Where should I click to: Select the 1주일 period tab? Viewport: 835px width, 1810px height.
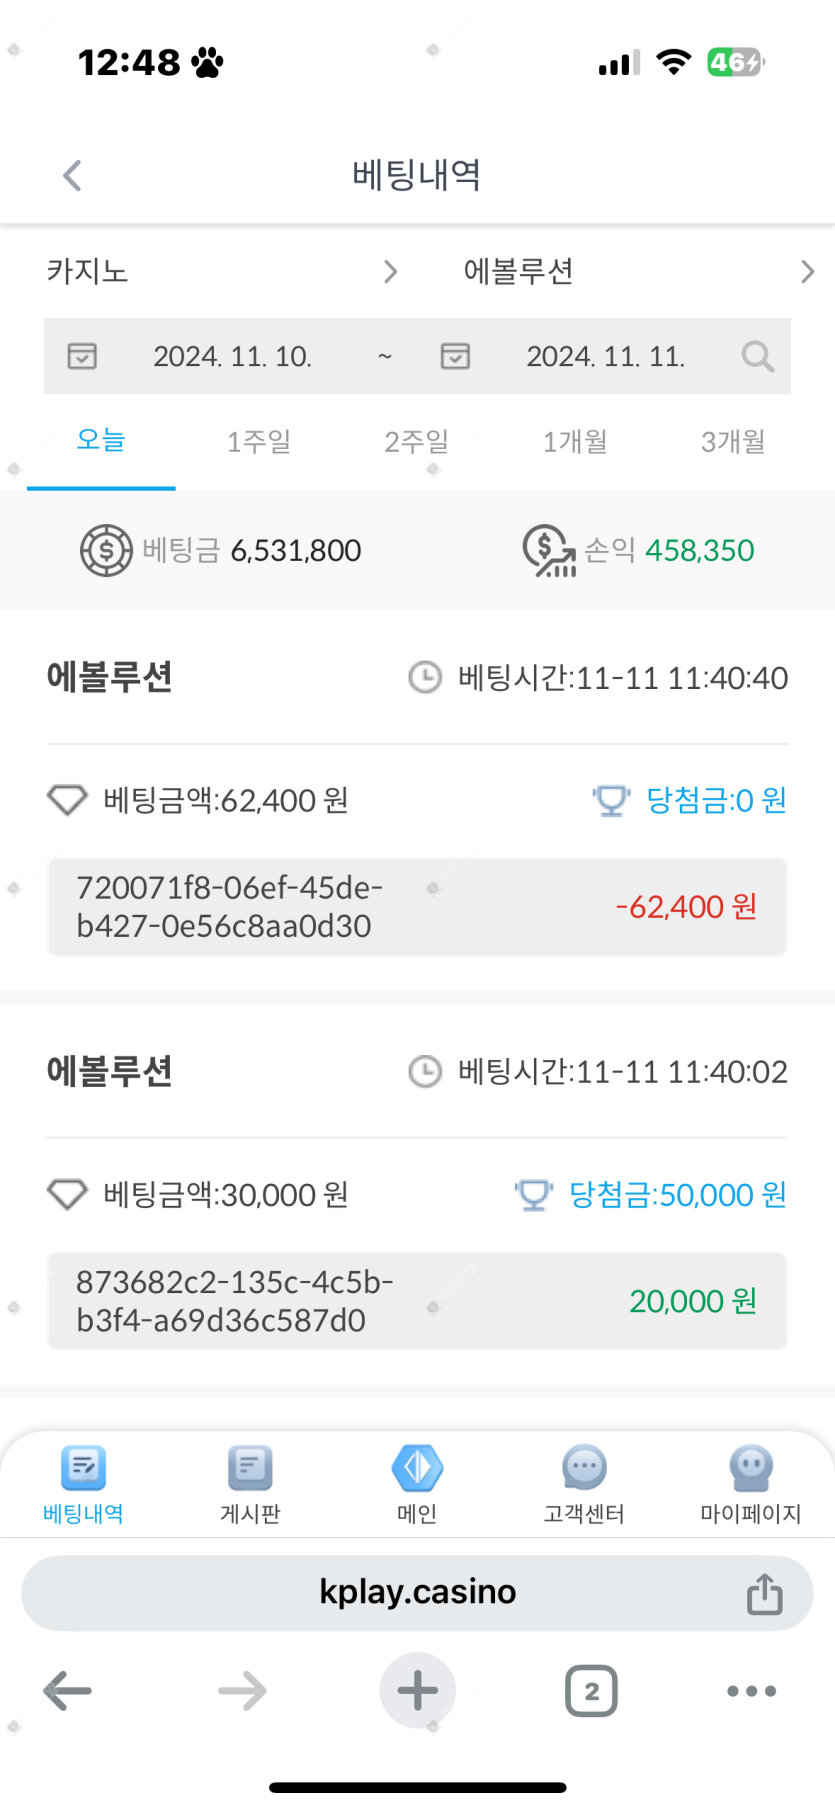(x=259, y=442)
